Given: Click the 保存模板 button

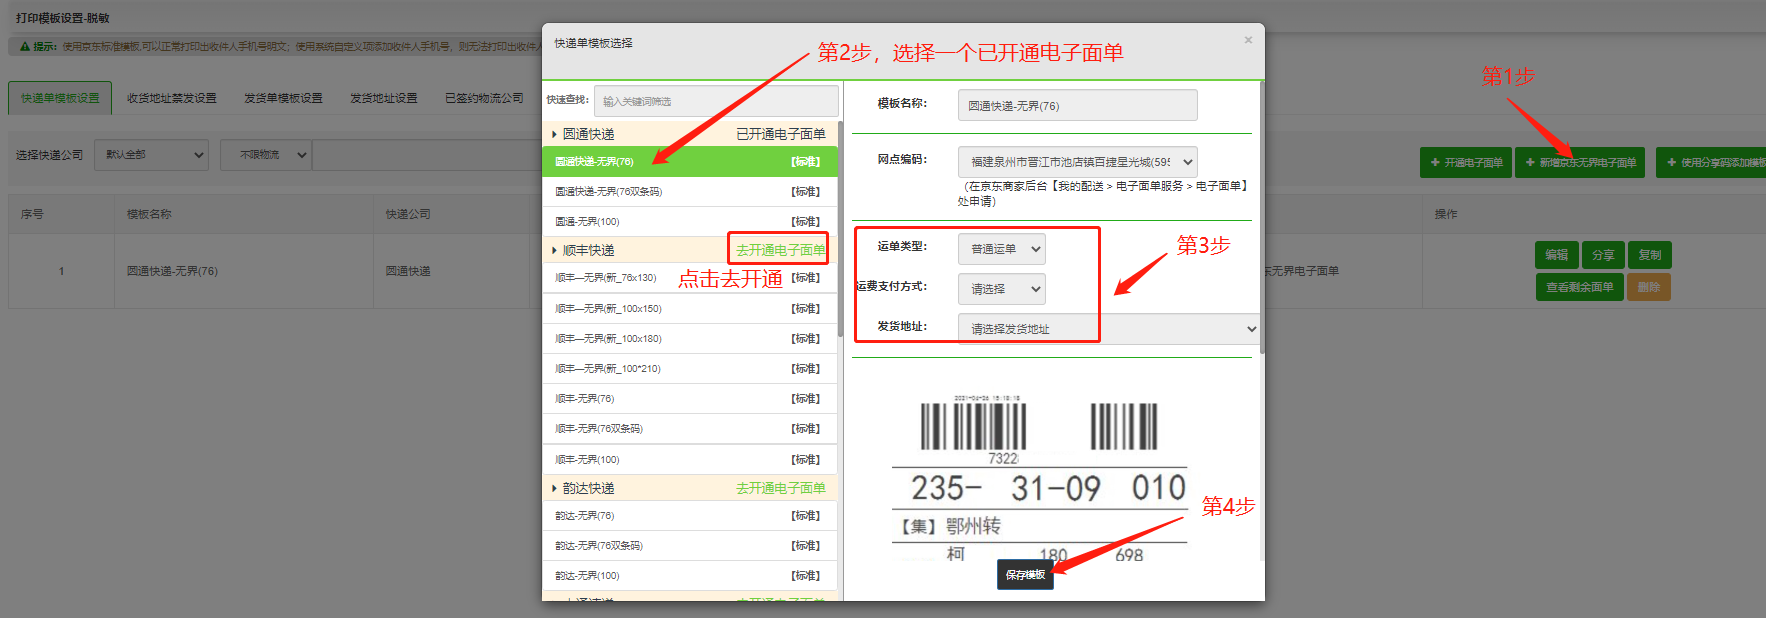Looking at the screenshot, I should coord(1025,575).
